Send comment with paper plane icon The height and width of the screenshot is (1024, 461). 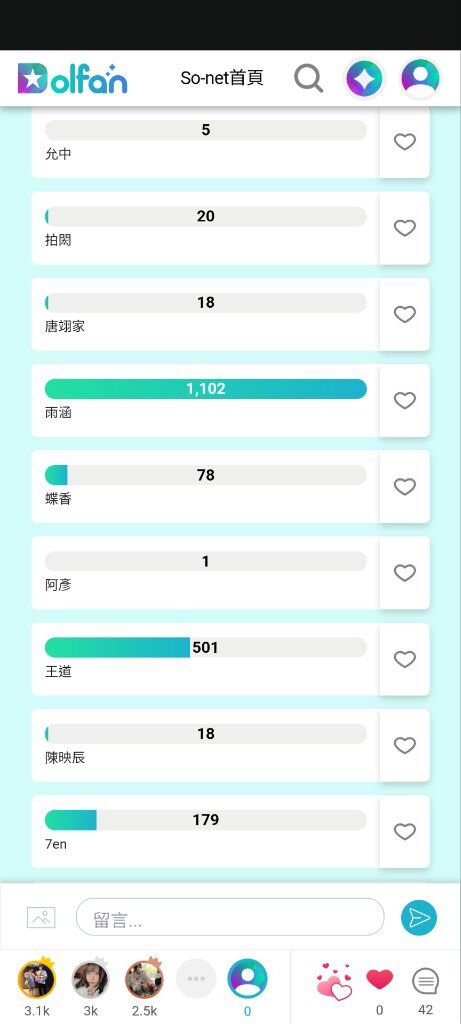coord(419,918)
